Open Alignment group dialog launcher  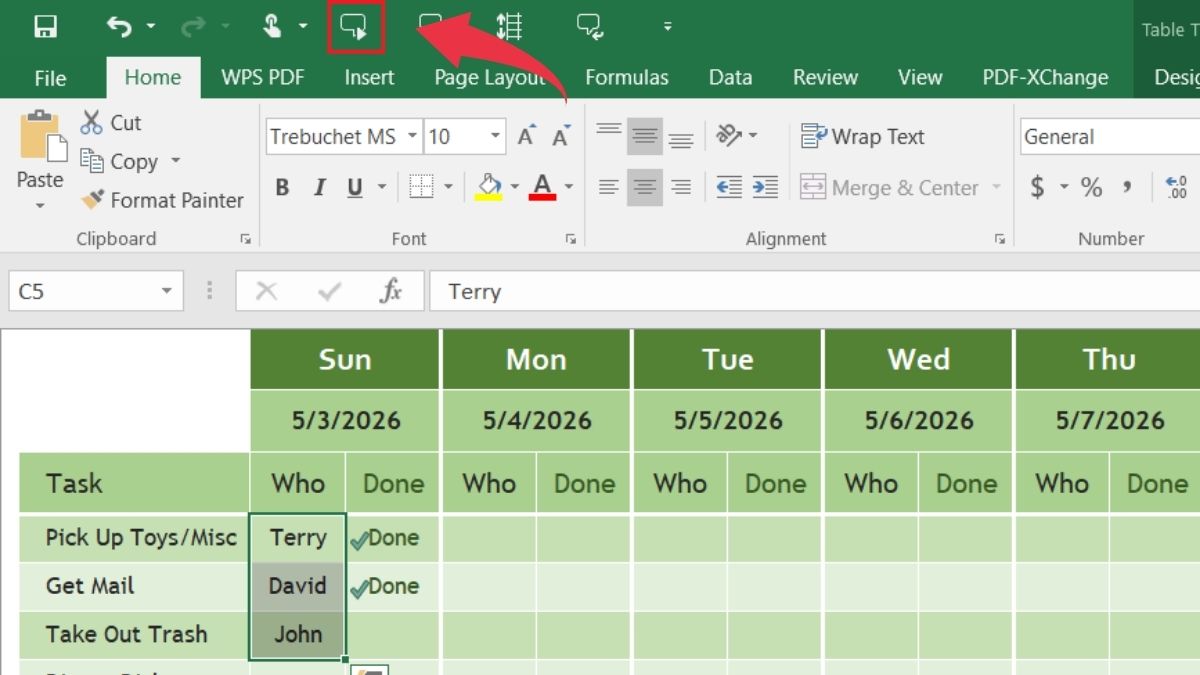click(x=998, y=239)
